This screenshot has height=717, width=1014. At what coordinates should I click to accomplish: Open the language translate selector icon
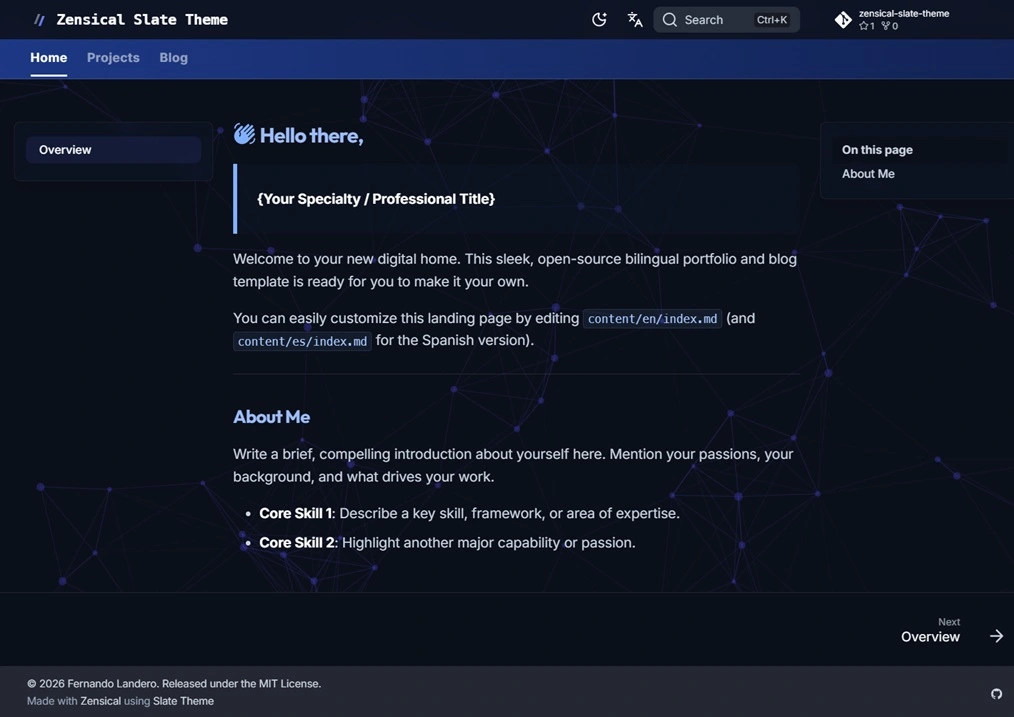click(x=635, y=20)
